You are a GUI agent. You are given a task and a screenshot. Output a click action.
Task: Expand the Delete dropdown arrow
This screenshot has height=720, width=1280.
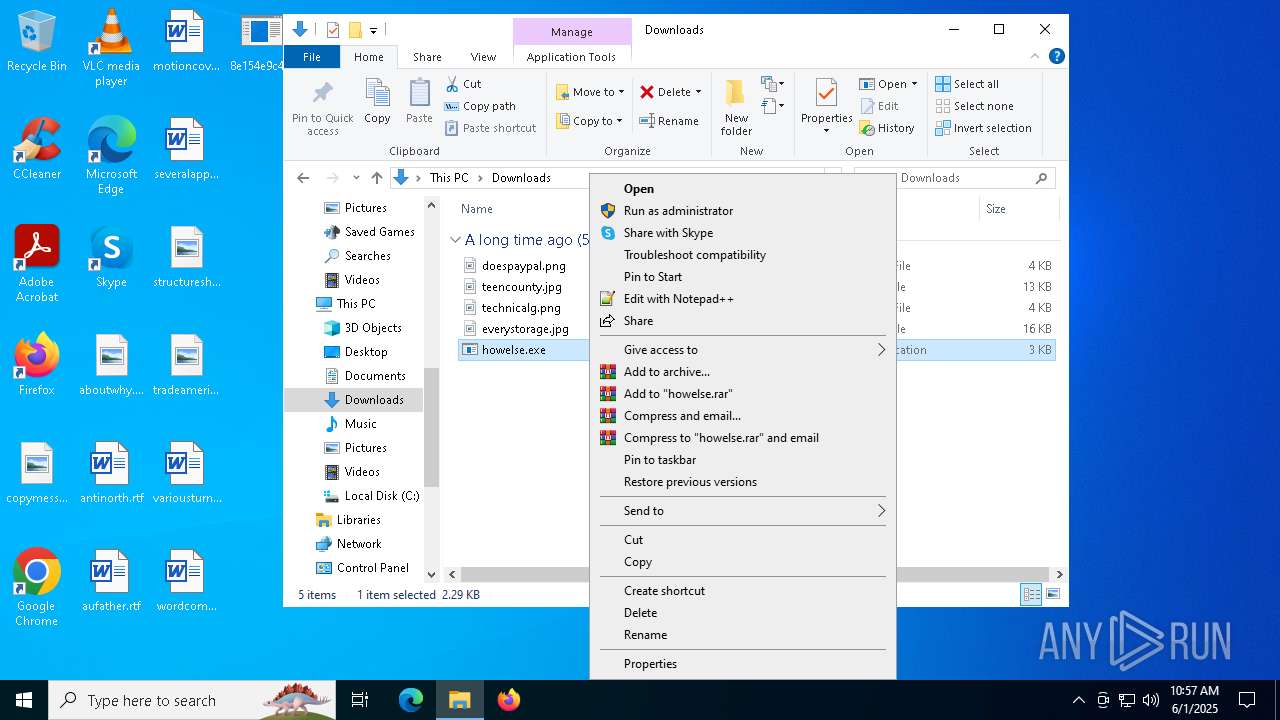[x=698, y=92]
